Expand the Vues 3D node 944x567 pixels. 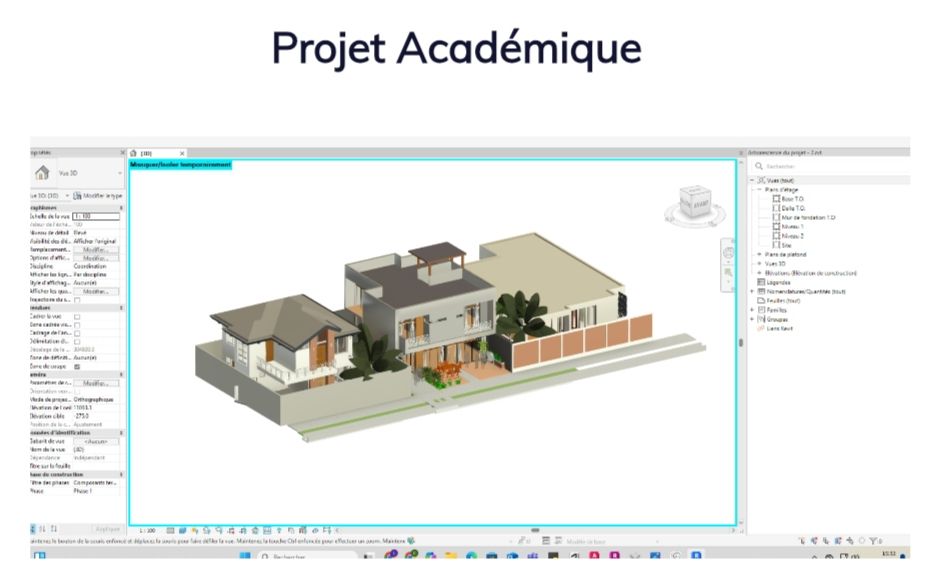point(759,264)
